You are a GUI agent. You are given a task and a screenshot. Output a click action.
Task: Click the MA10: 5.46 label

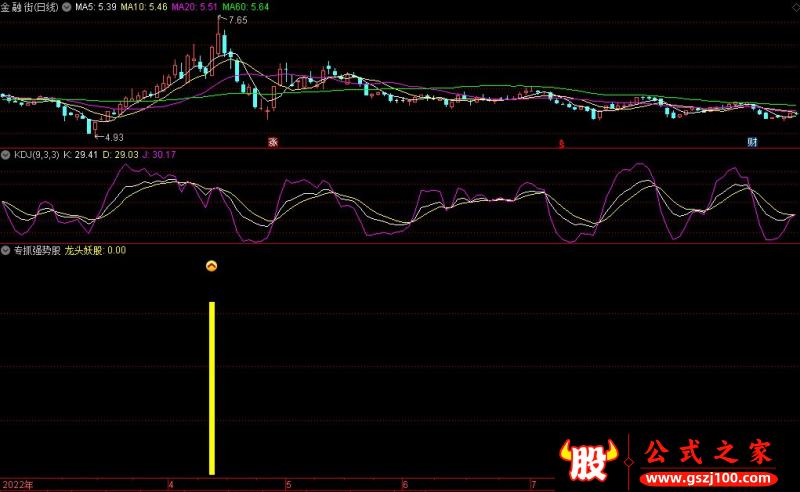point(144,7)
